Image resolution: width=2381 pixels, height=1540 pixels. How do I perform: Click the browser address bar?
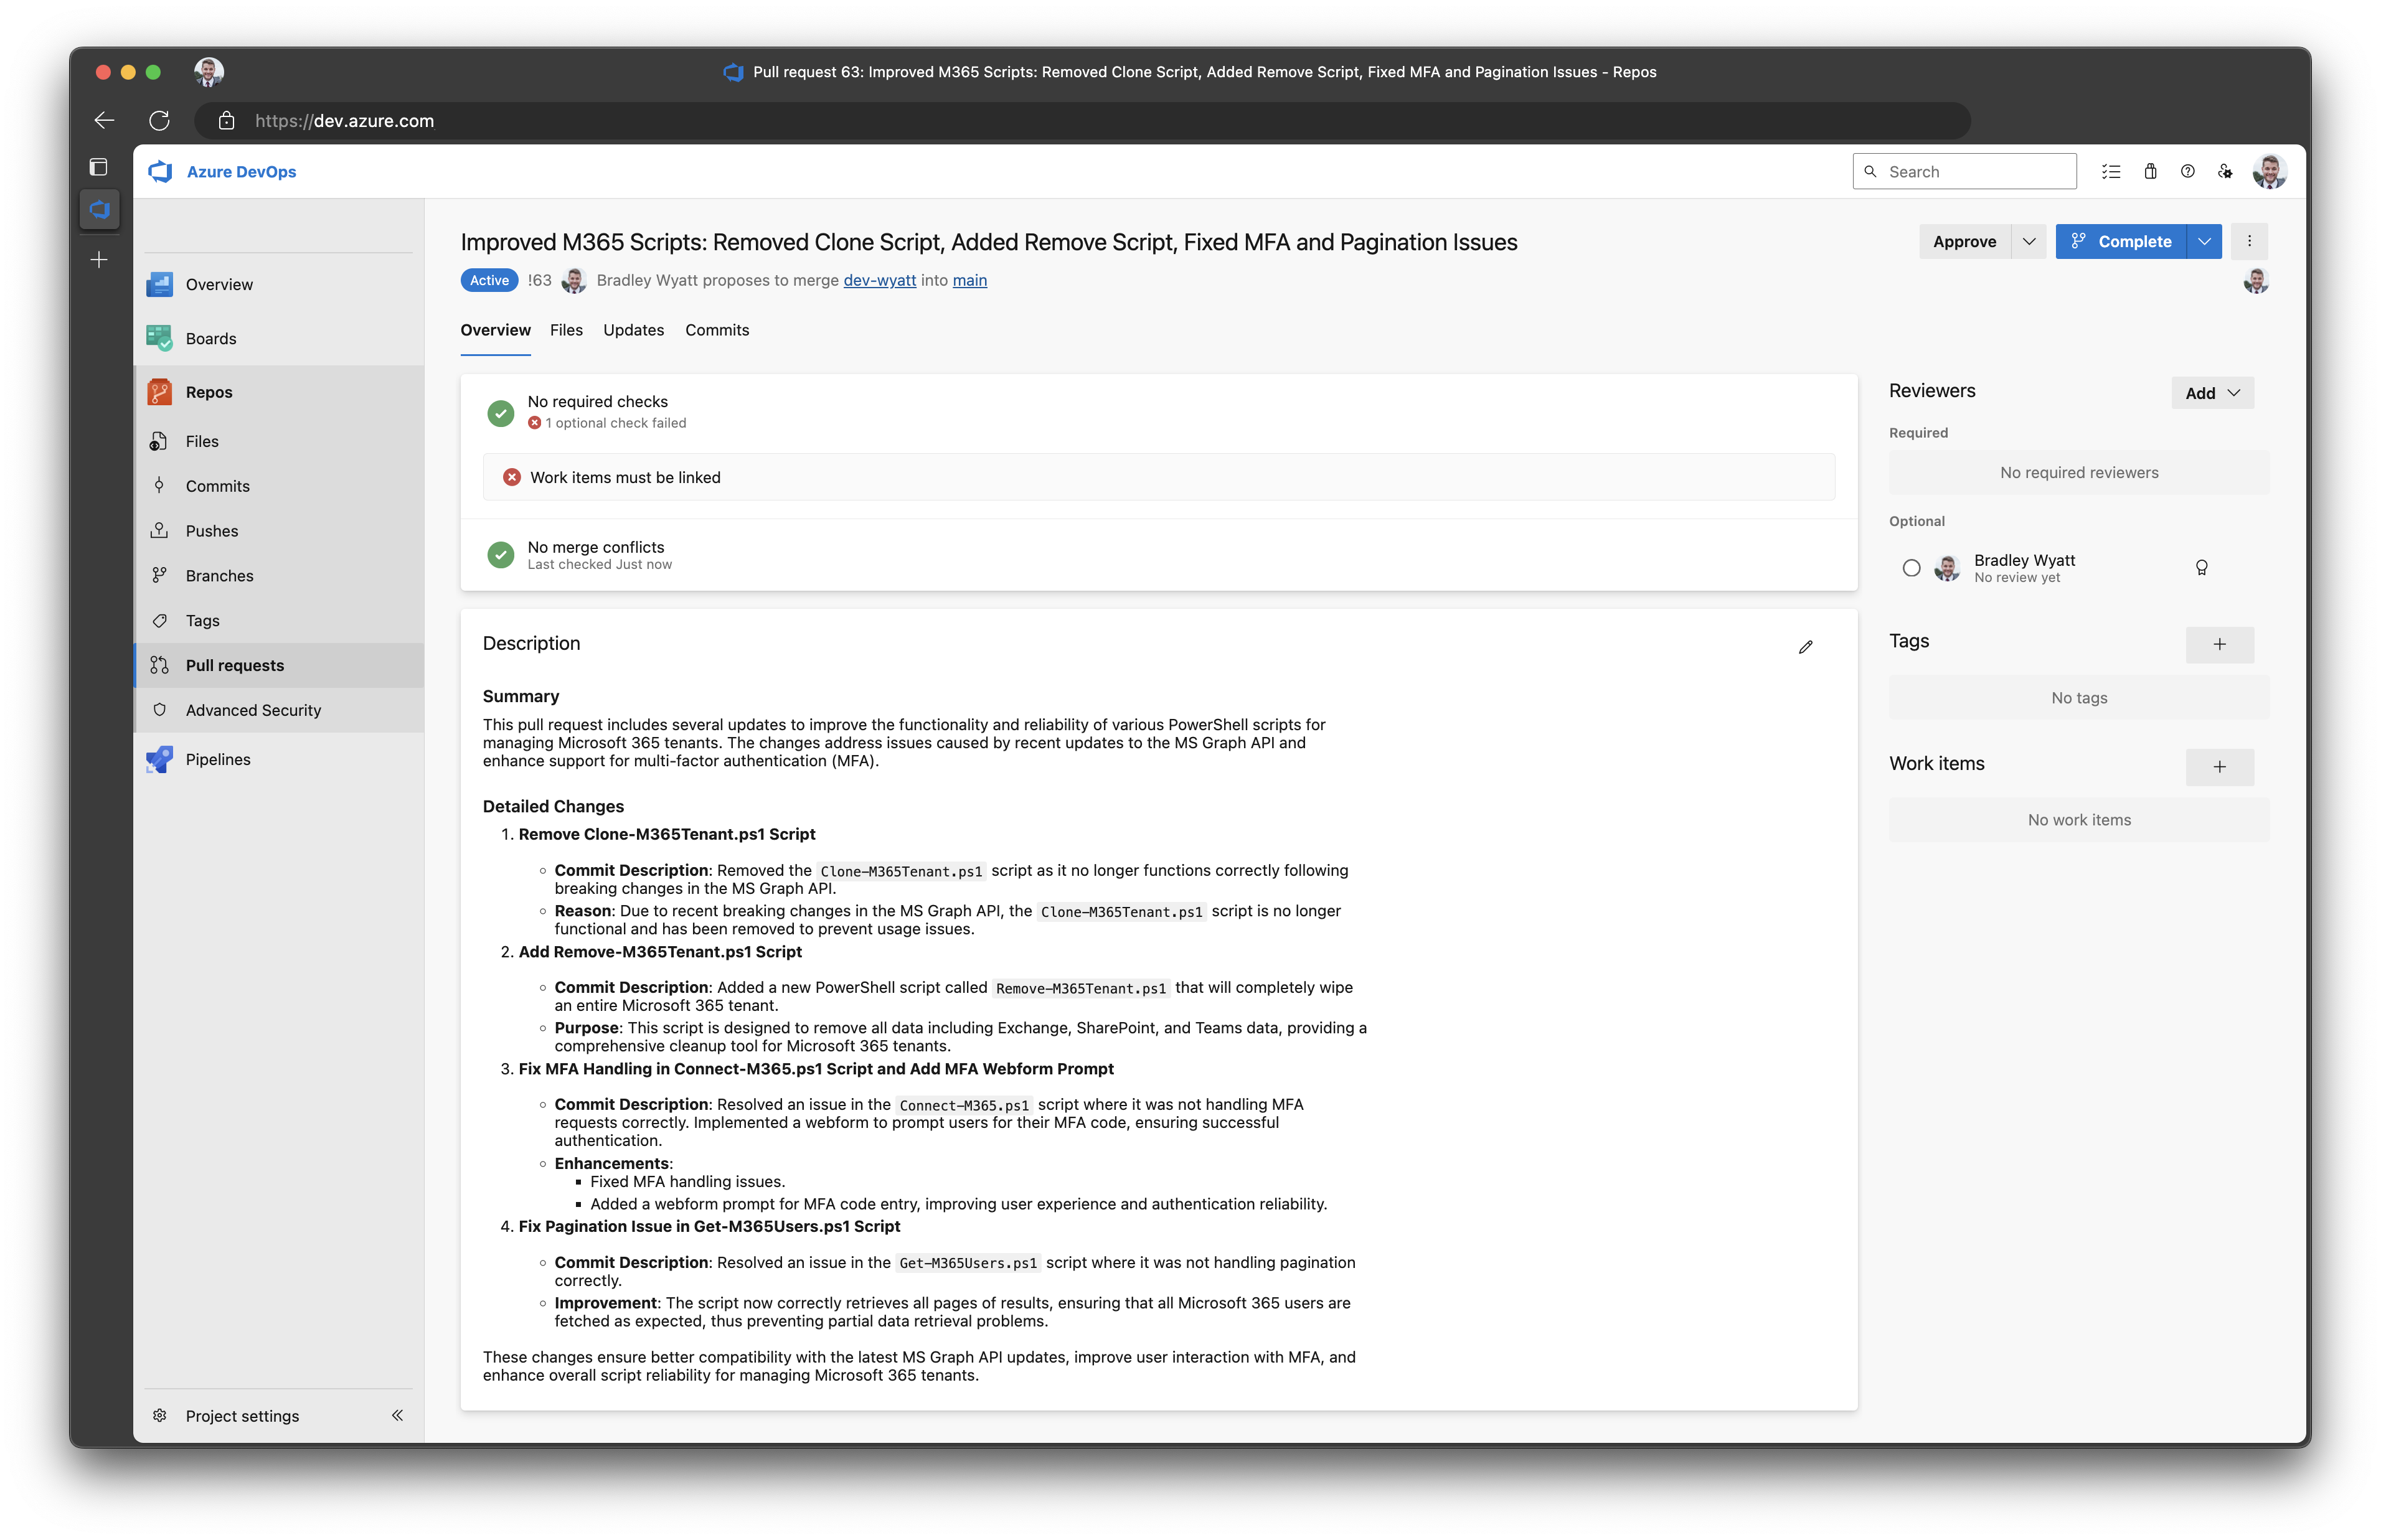1082,120
